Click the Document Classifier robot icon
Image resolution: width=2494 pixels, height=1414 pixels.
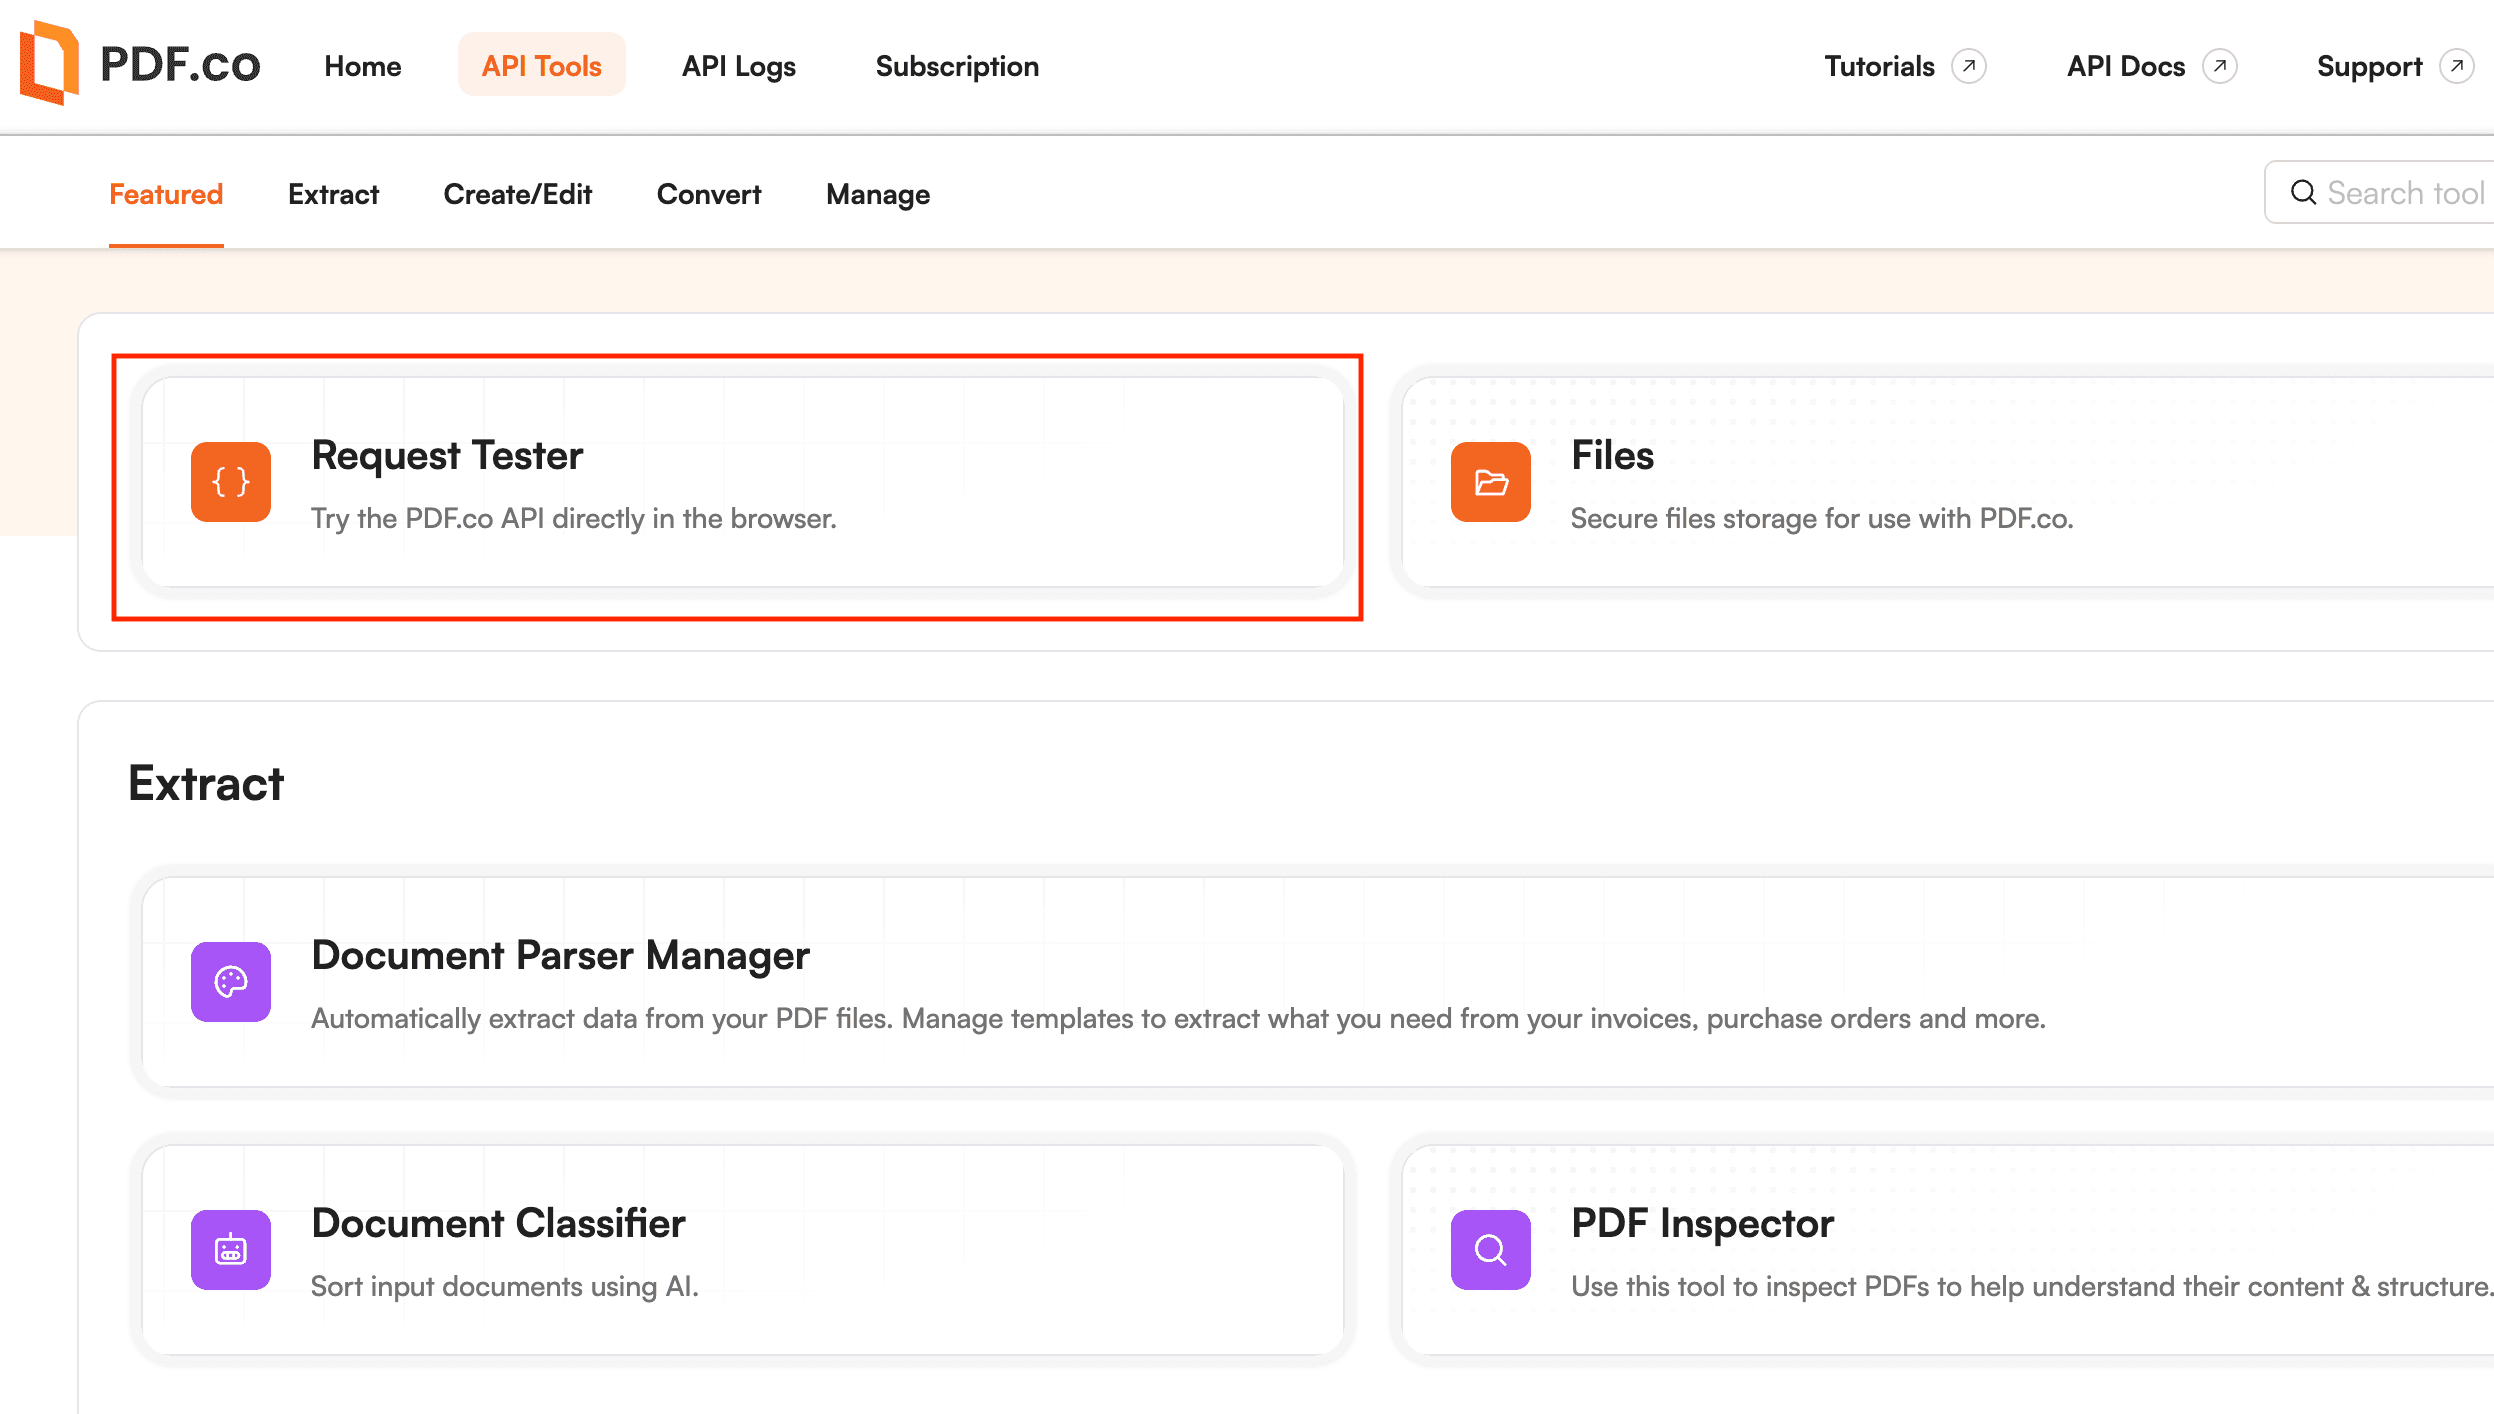(x=231, y=1250)
